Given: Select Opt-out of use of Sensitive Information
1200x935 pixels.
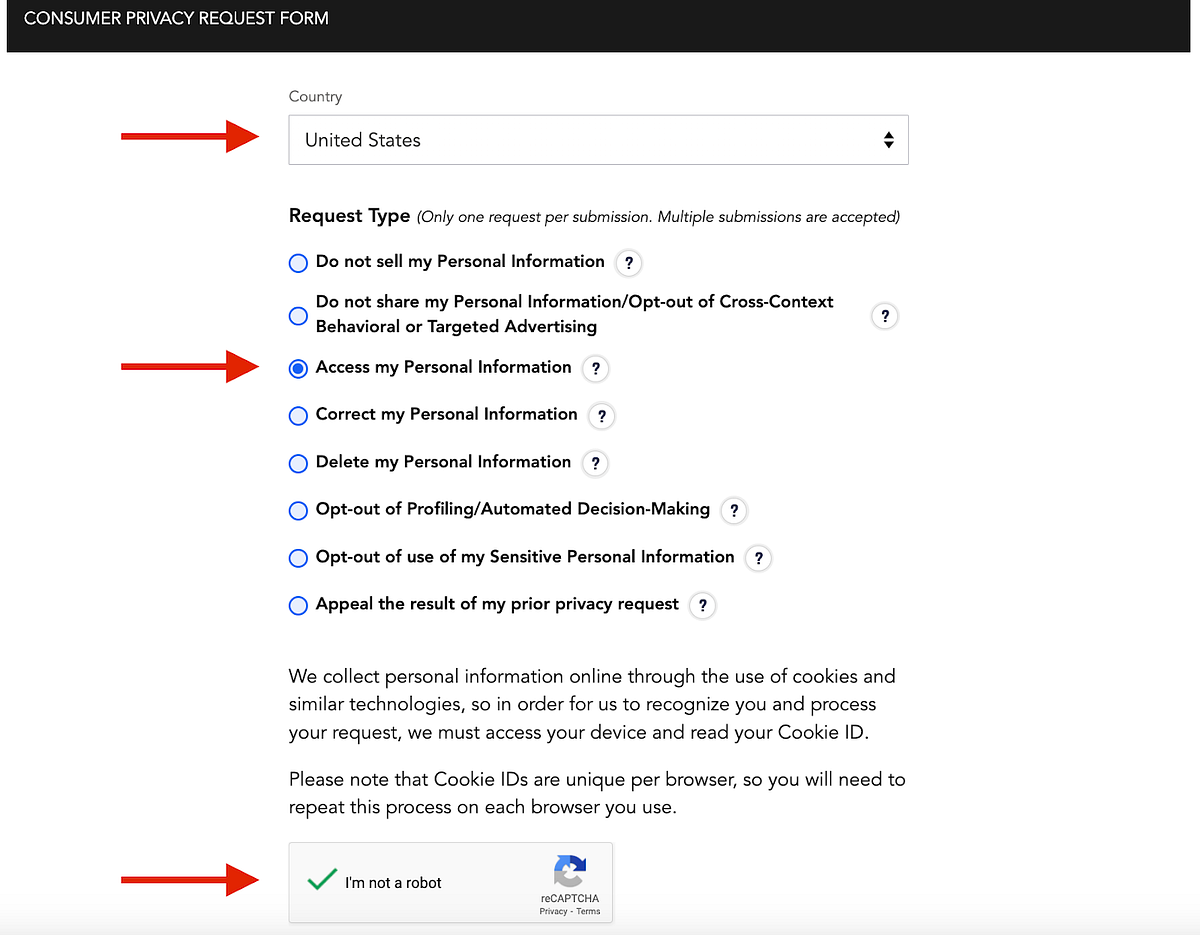Looking at the screenshot, I should coord(298,558).
